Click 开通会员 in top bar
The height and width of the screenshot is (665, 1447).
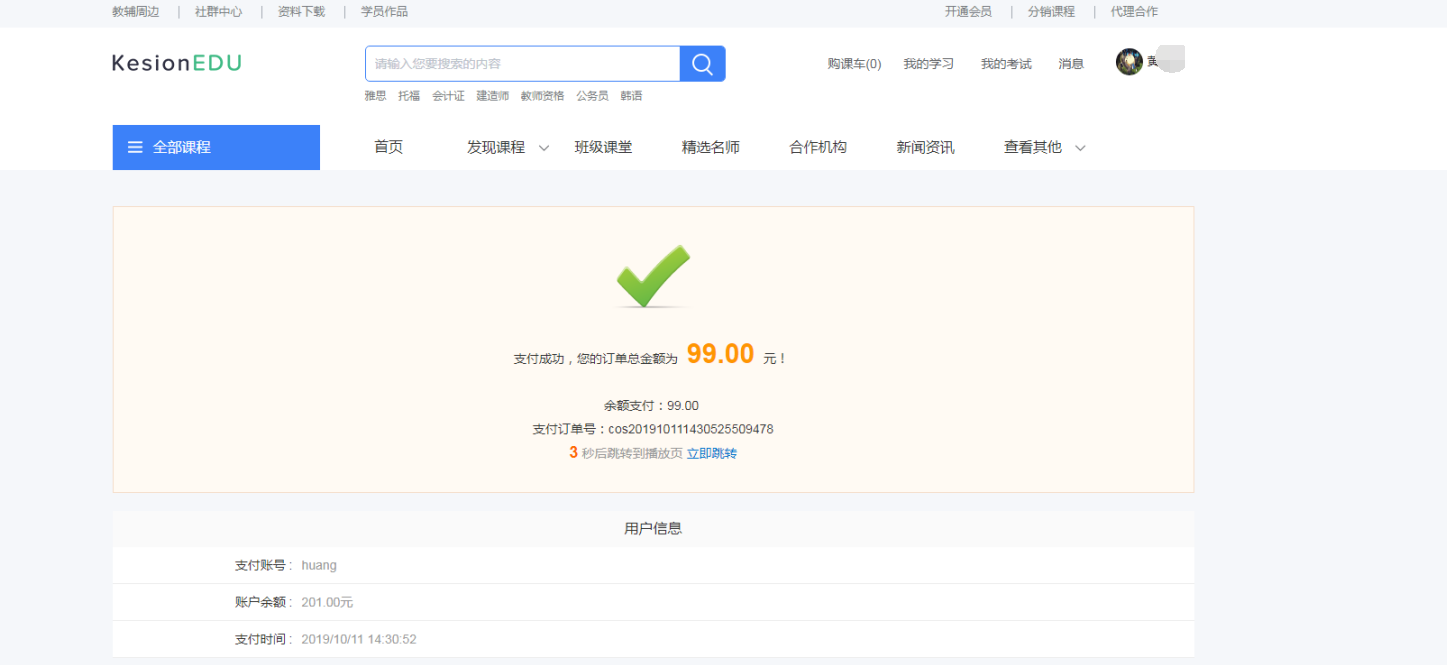[968, 12]
